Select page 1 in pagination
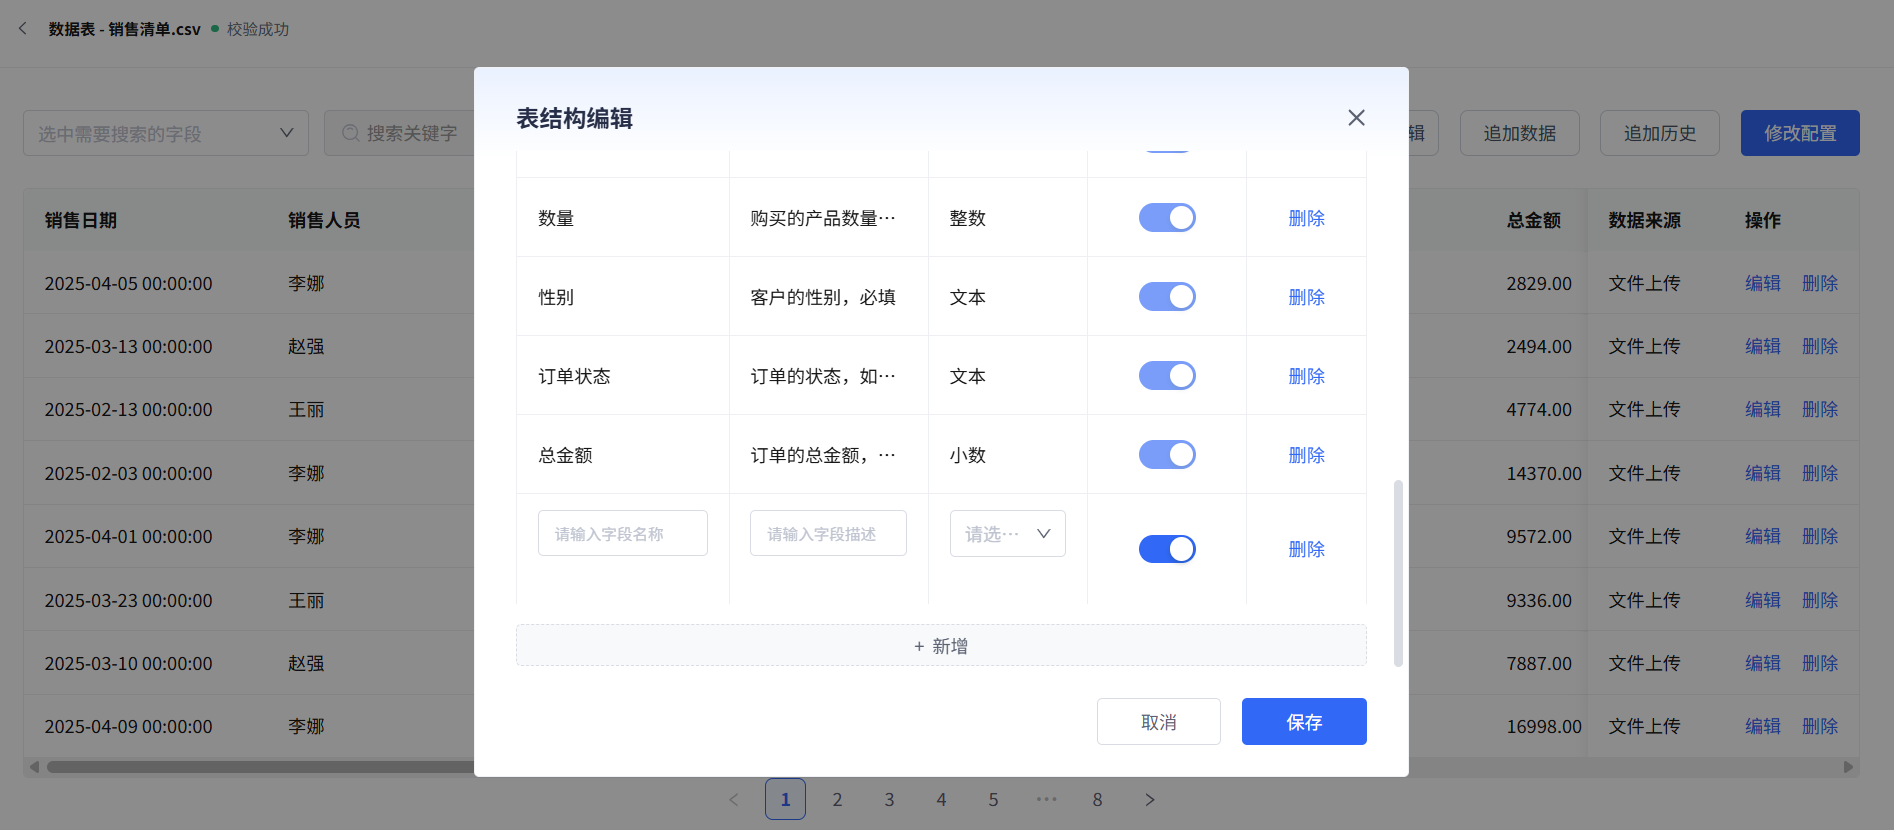Screen dimensions: 1894x830 [x=785, y=799]
